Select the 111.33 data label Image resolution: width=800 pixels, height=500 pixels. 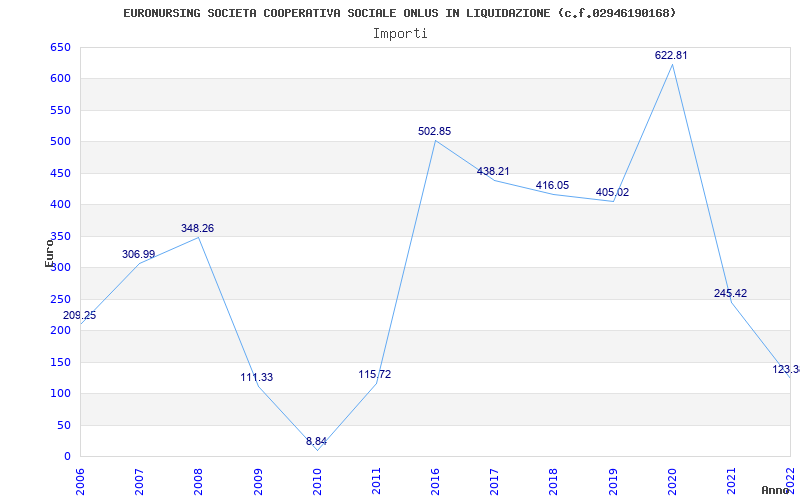click(257, 378)
